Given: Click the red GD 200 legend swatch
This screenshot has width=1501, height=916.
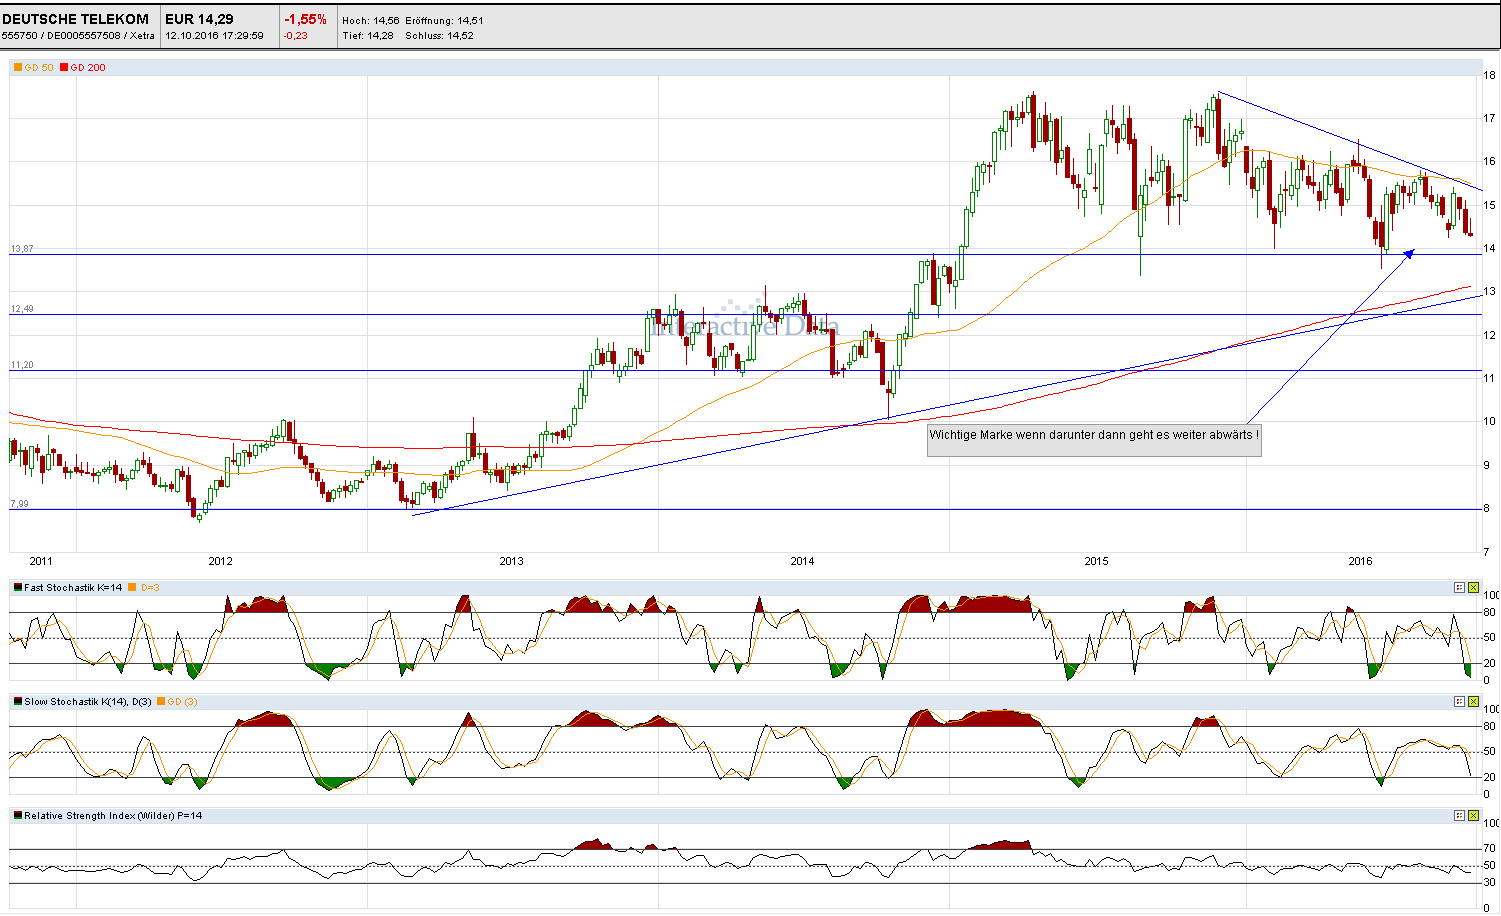Looking at the screenshot, I should pos(64,68).
